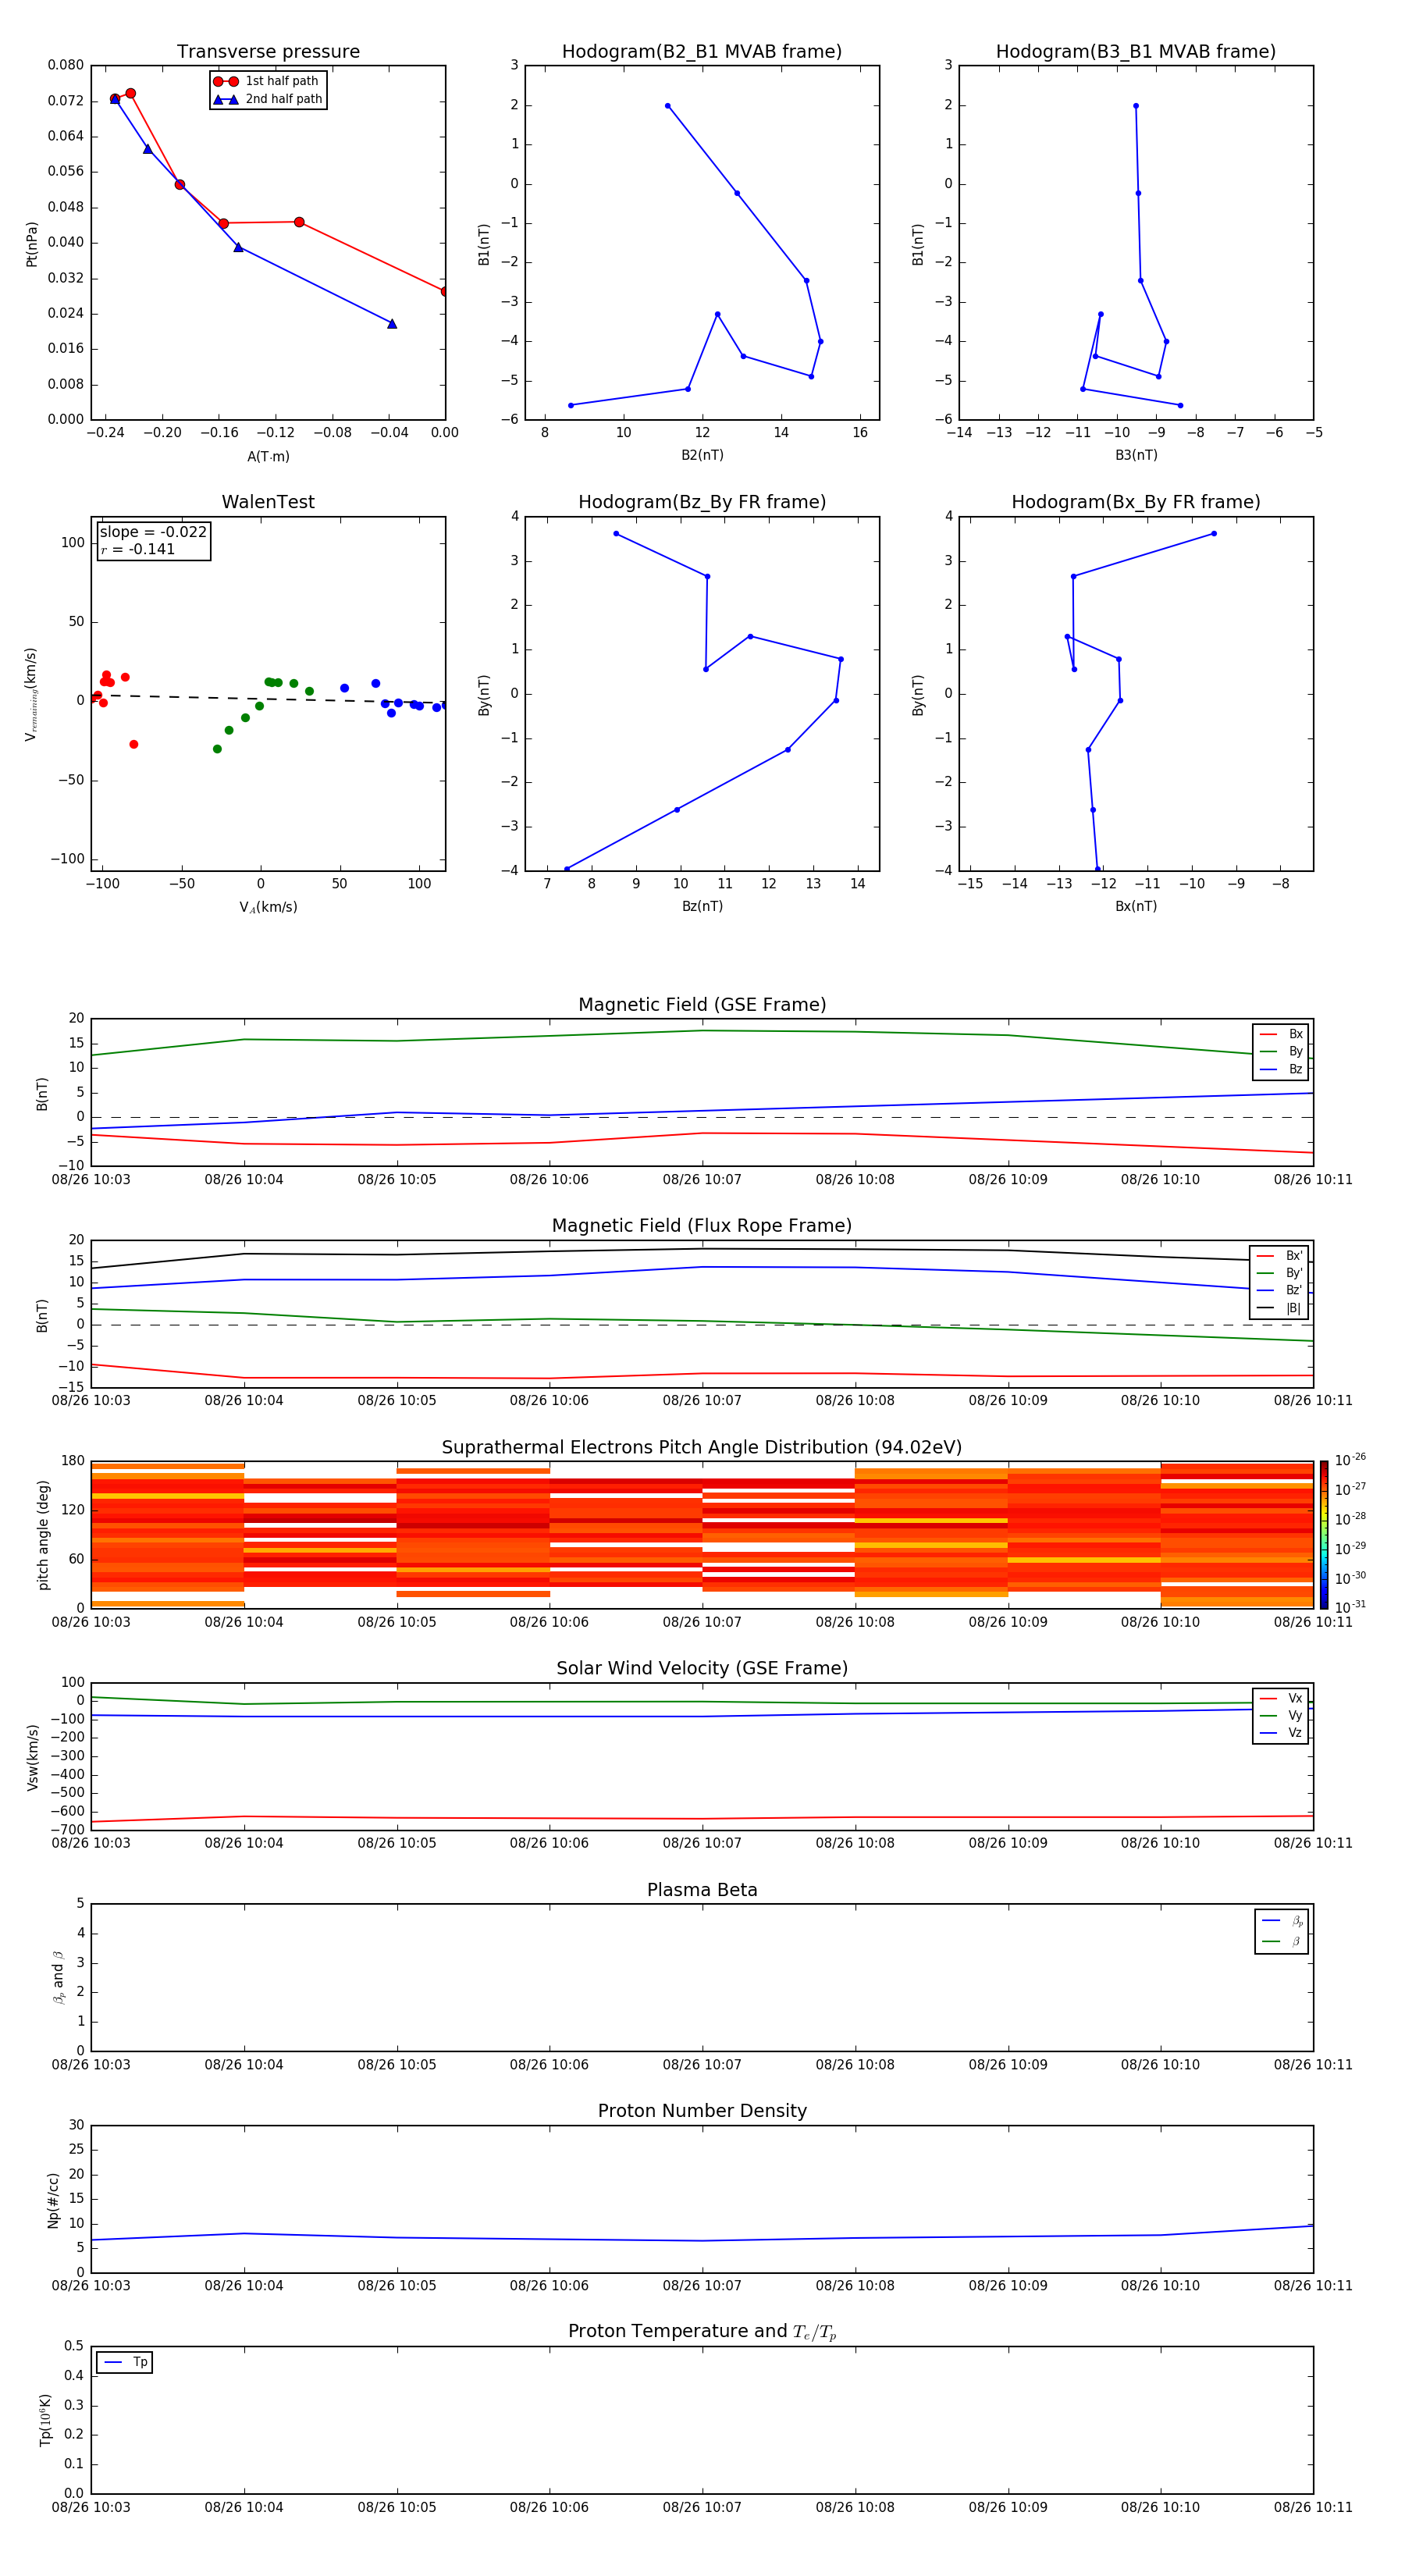This screenshot has width=1405, height=2576.
Task: Click the '-700' tick on solar wind velocity axis
Action: point(66,1830)
